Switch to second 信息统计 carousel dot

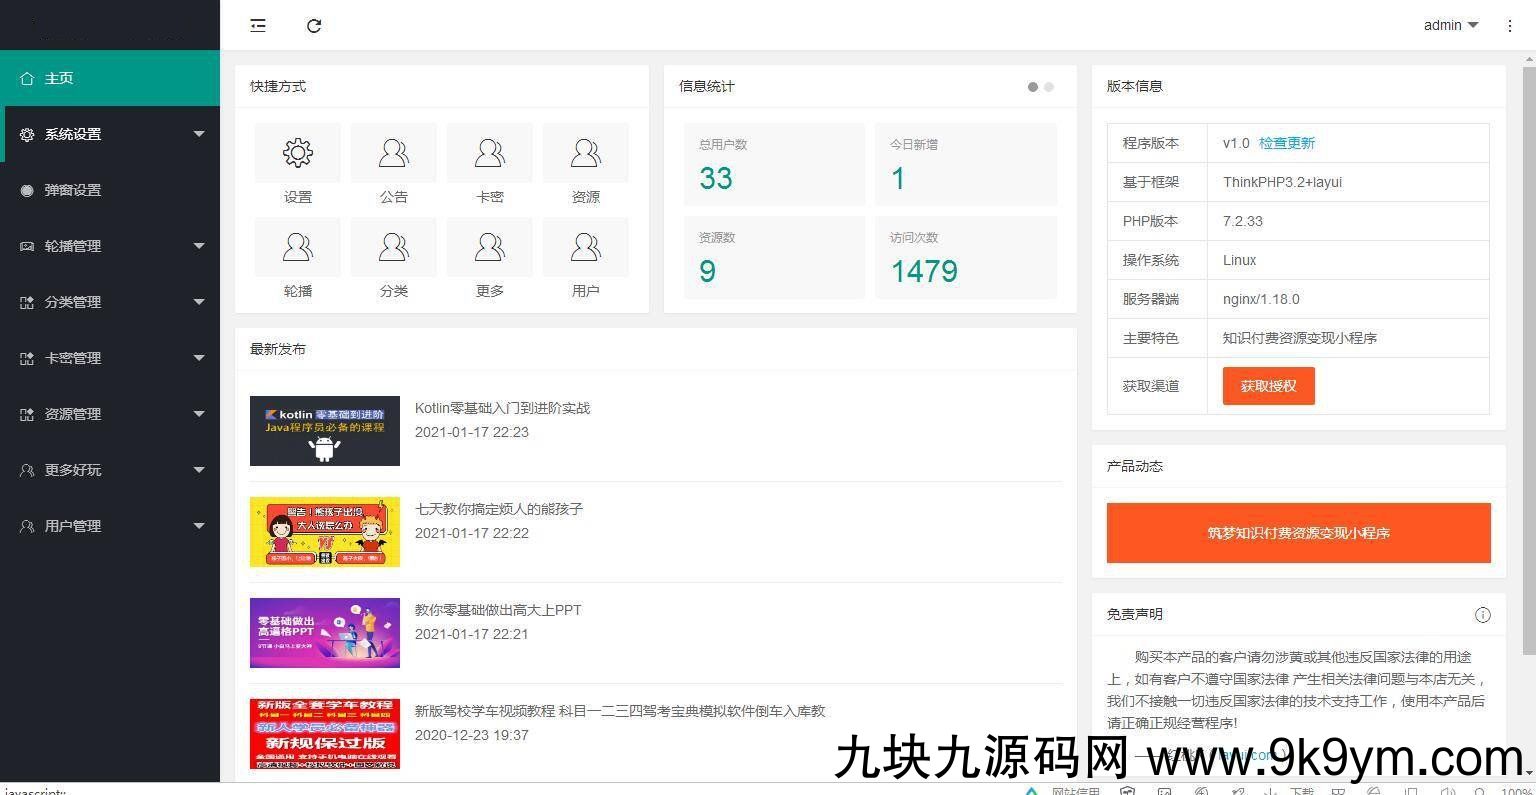[x=1049, y=87]
